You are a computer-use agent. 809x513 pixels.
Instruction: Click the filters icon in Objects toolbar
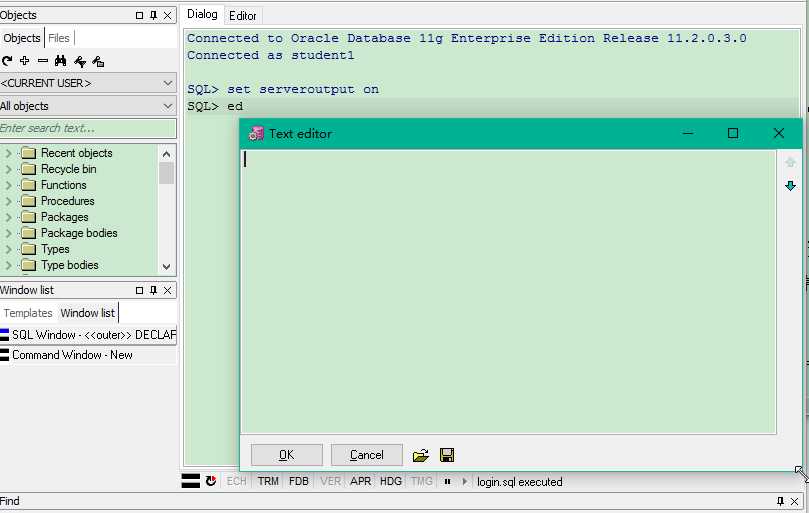click(79, 61)
